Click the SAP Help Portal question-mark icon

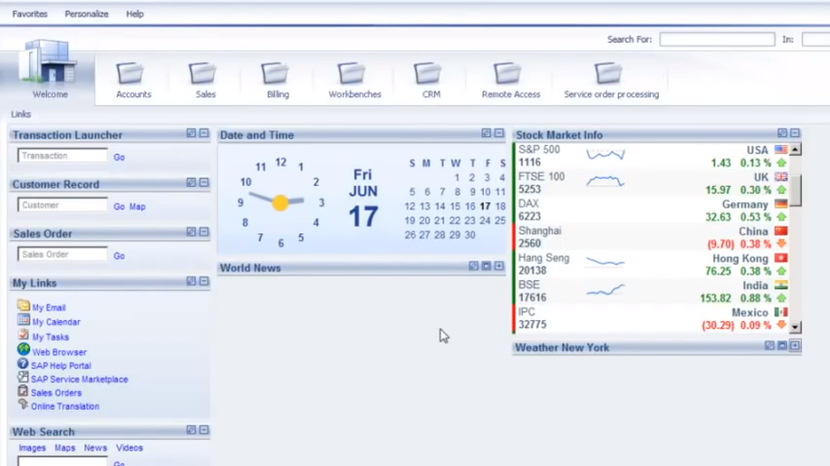[x=23, y=365]
